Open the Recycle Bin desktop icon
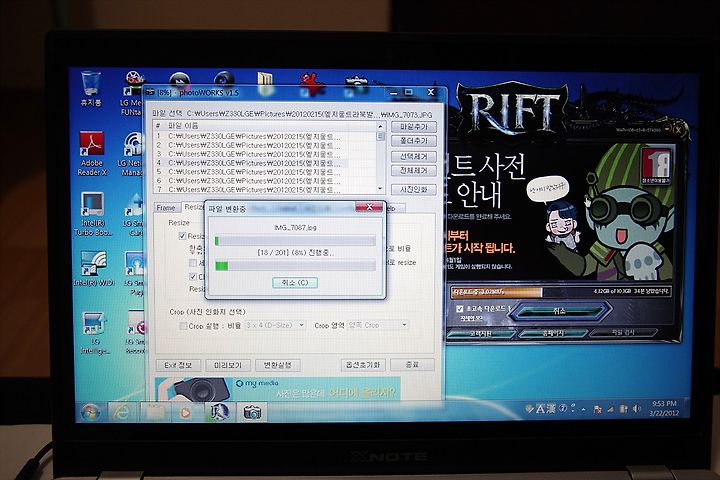This screenshot has height=480, width=720. pyautogui.click(x=91, y=89)
